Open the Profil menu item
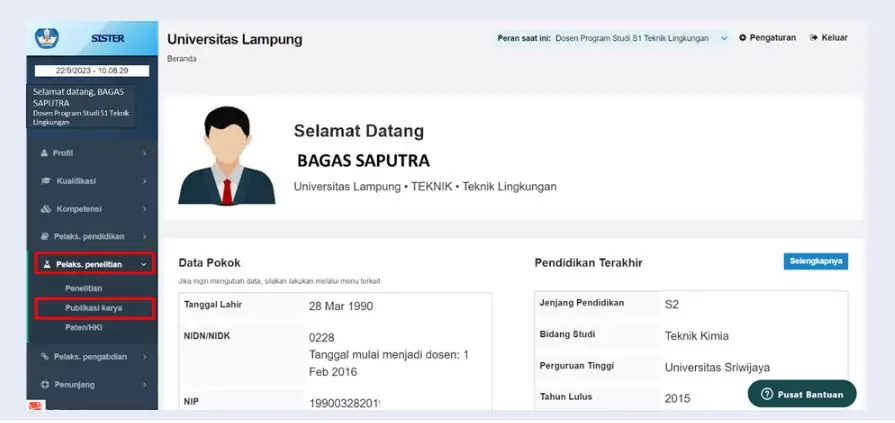The image size is (895, 423). [x=92, y=154]
